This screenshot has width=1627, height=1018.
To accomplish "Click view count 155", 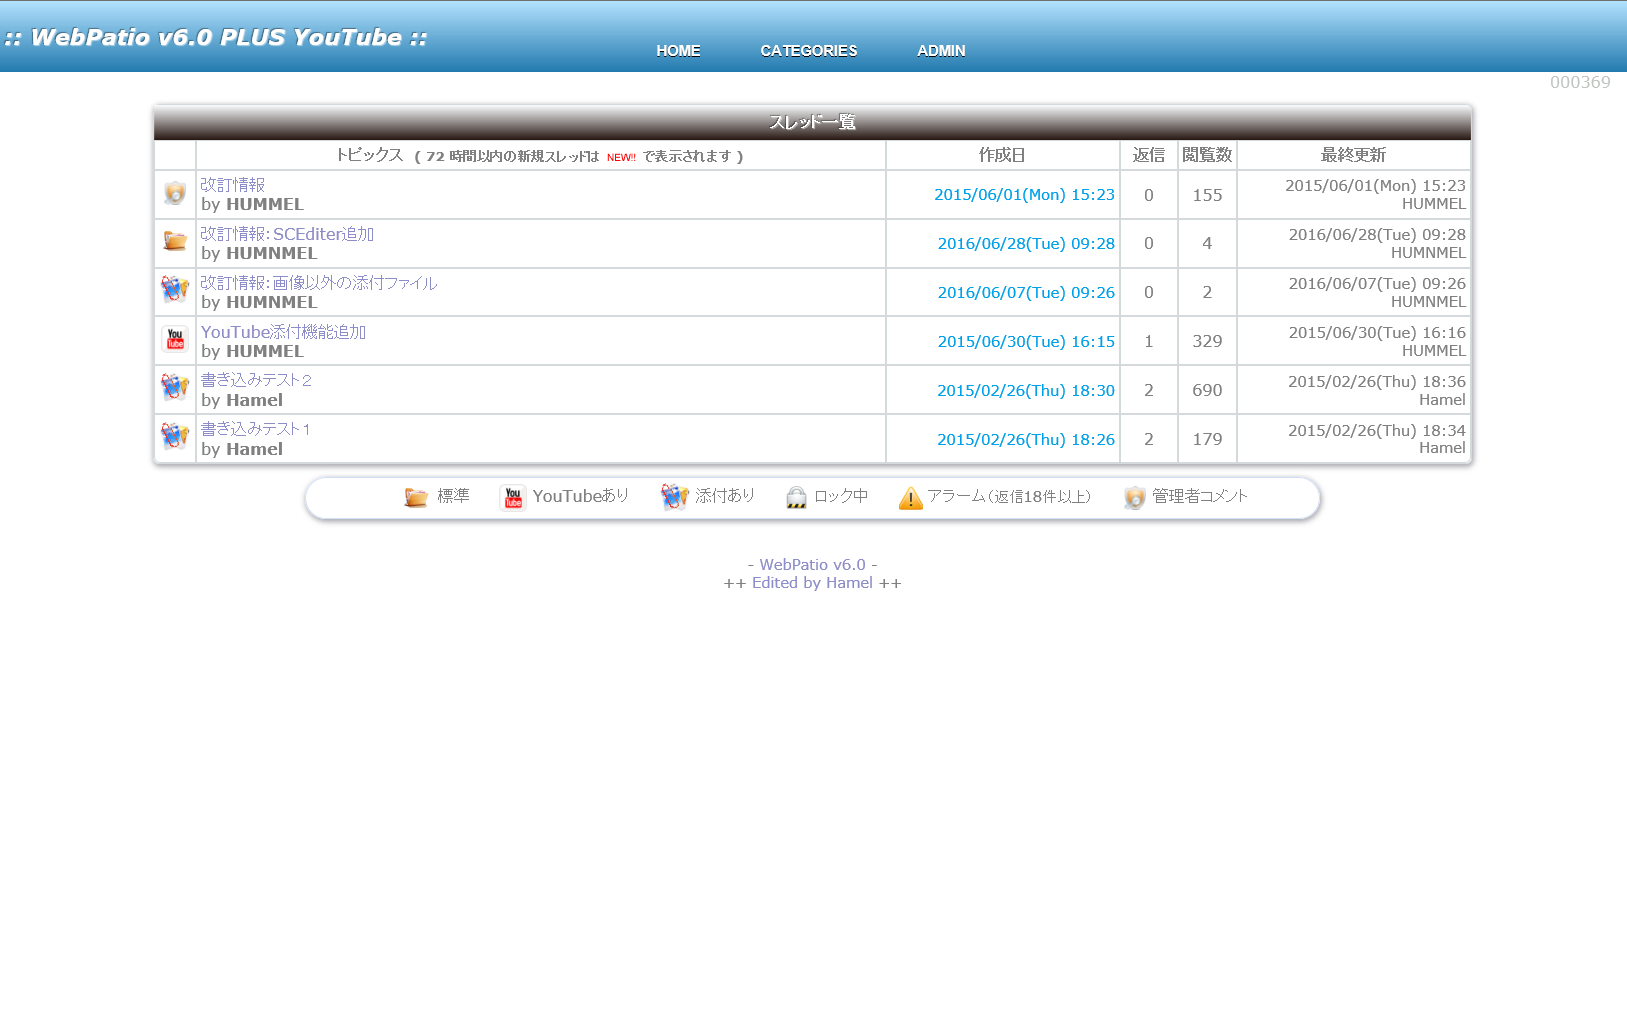I will pos(1207,195).
